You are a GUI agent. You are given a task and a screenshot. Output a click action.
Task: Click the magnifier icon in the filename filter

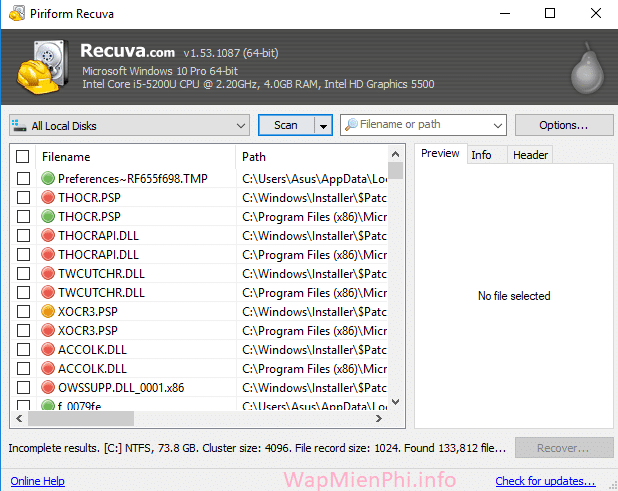point(351,125)
